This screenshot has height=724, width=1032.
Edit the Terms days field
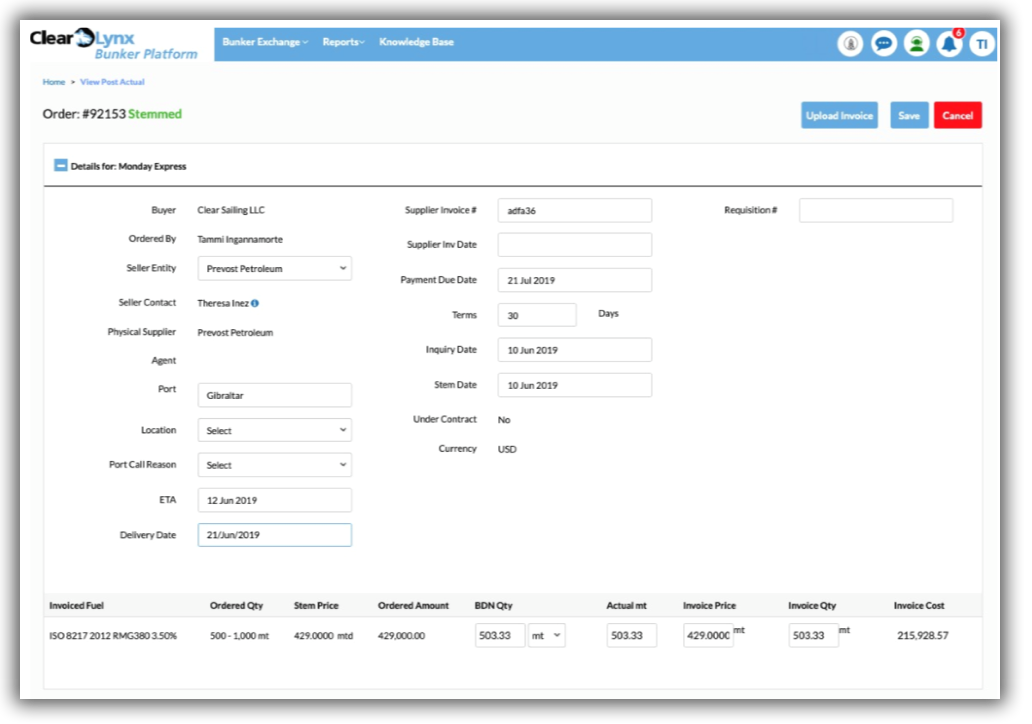(x=536, y=315)
